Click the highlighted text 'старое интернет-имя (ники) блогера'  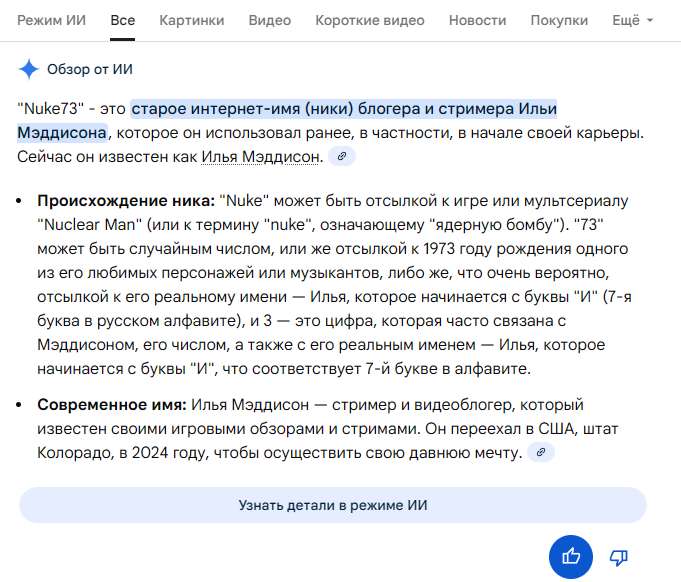(x=276, y=109)
